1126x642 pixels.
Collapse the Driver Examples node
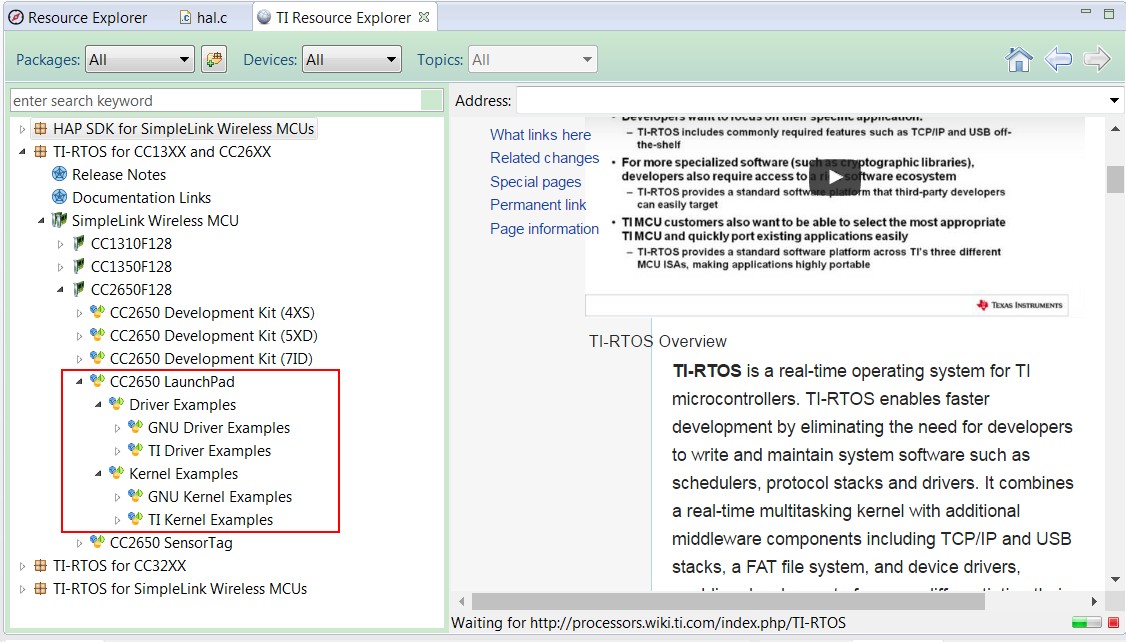coord(98,404)
